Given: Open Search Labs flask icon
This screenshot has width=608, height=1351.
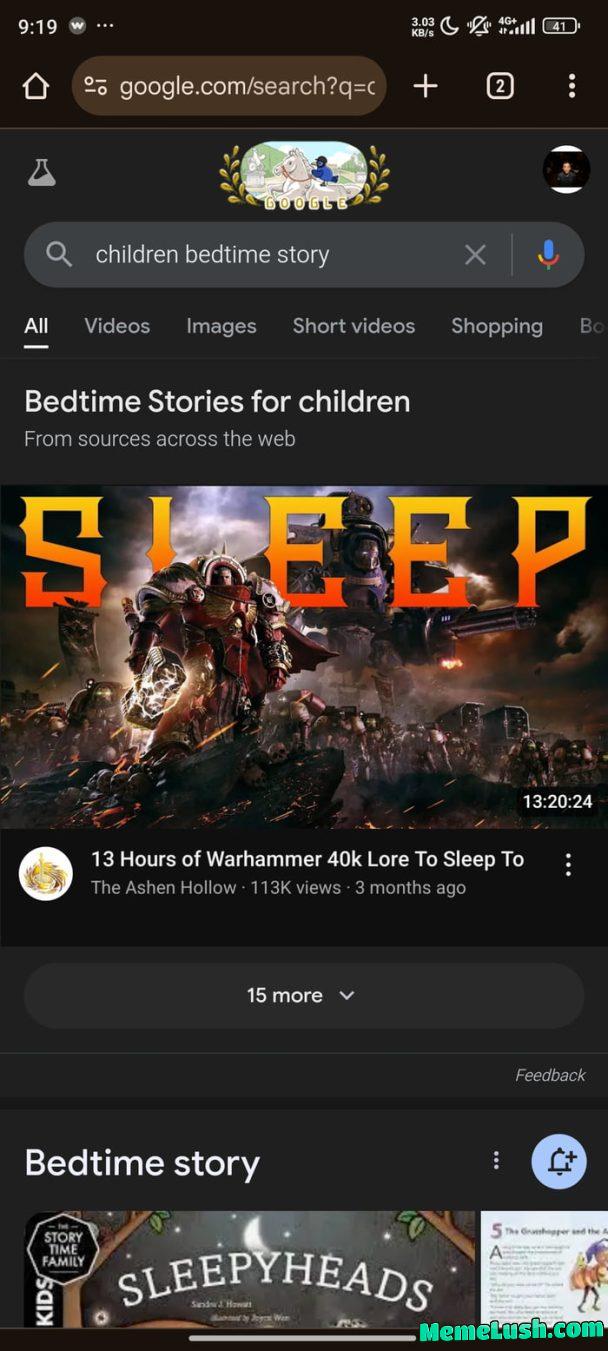Looking at the screenshot, I should [x=41, y=172].
